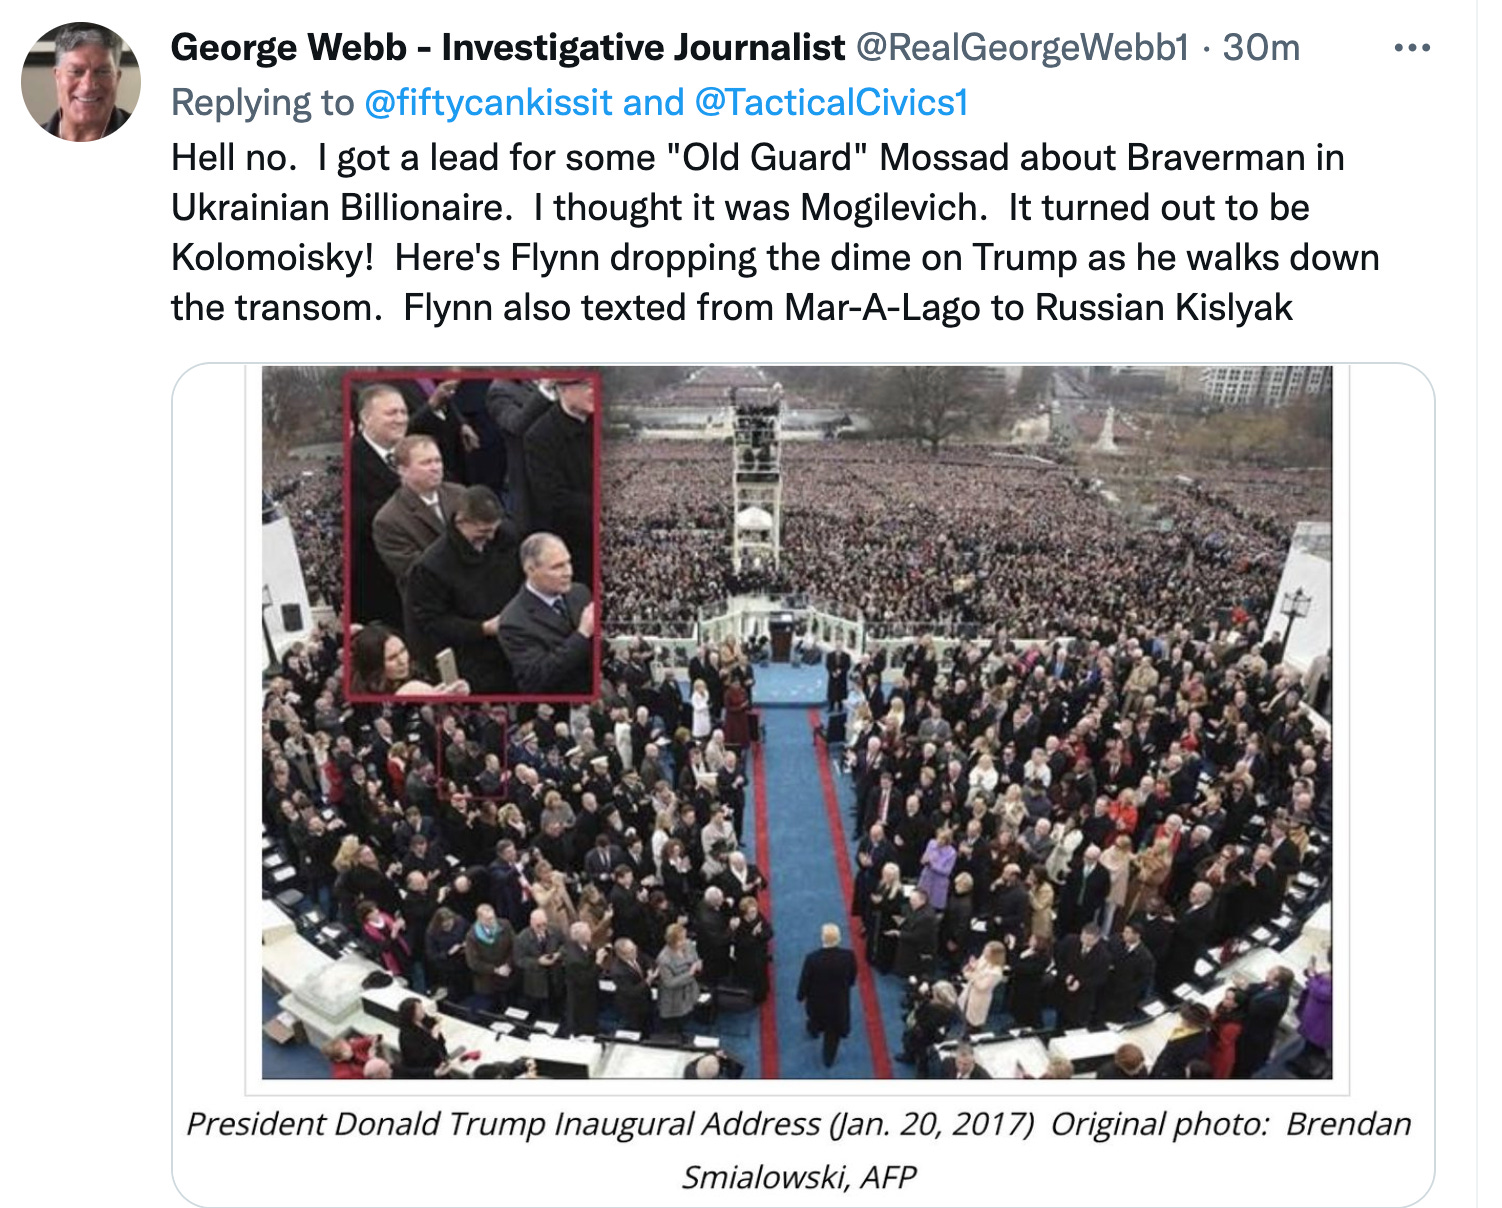Open the inauguration crowd photo attachment

click(x=796, y=722)
